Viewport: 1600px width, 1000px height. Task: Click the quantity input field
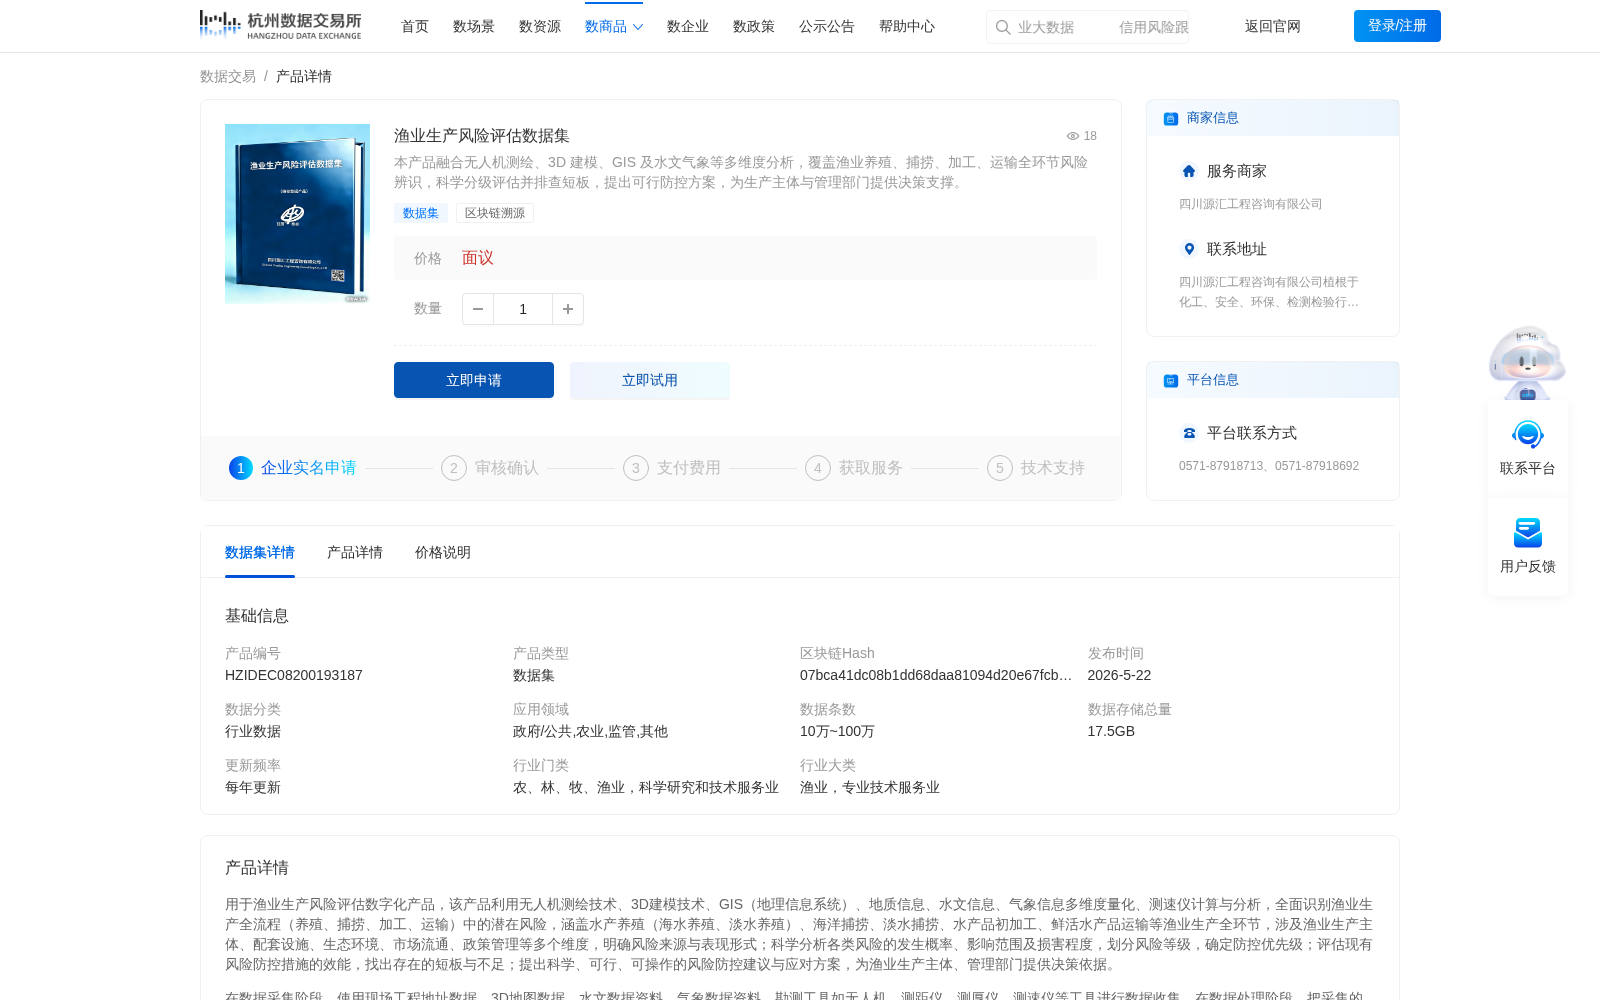(523, 309)
